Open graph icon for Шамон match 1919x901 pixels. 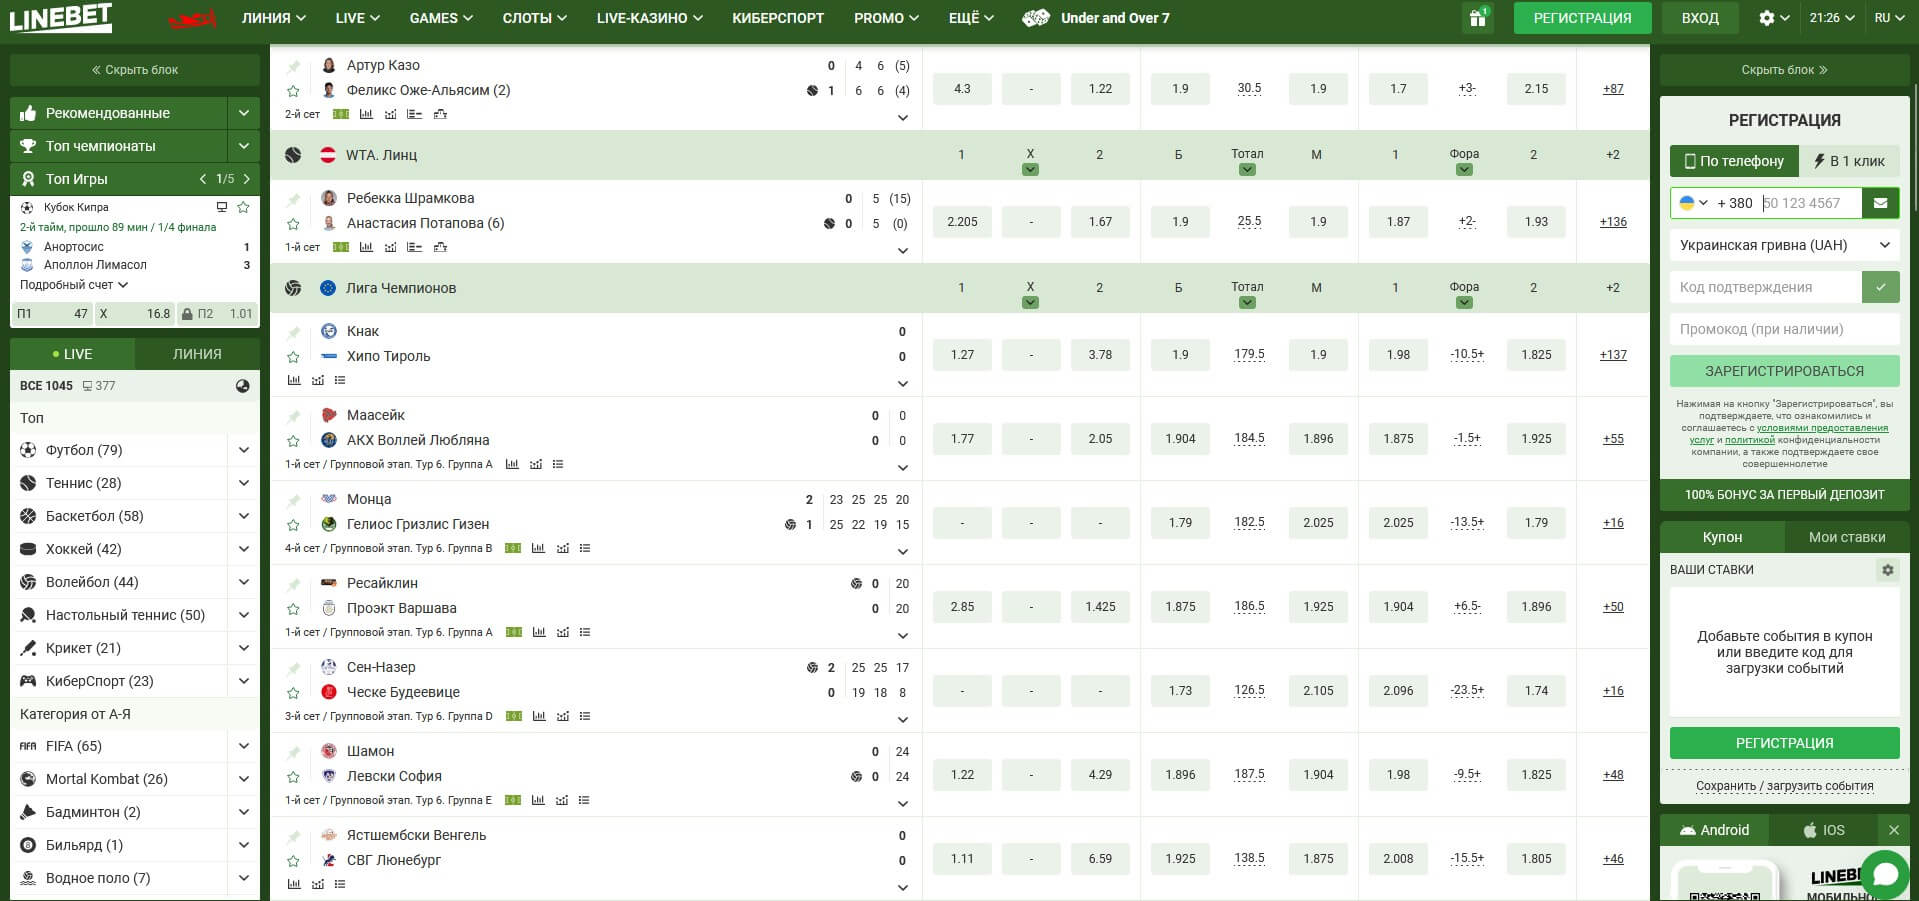tap(563, 800)
